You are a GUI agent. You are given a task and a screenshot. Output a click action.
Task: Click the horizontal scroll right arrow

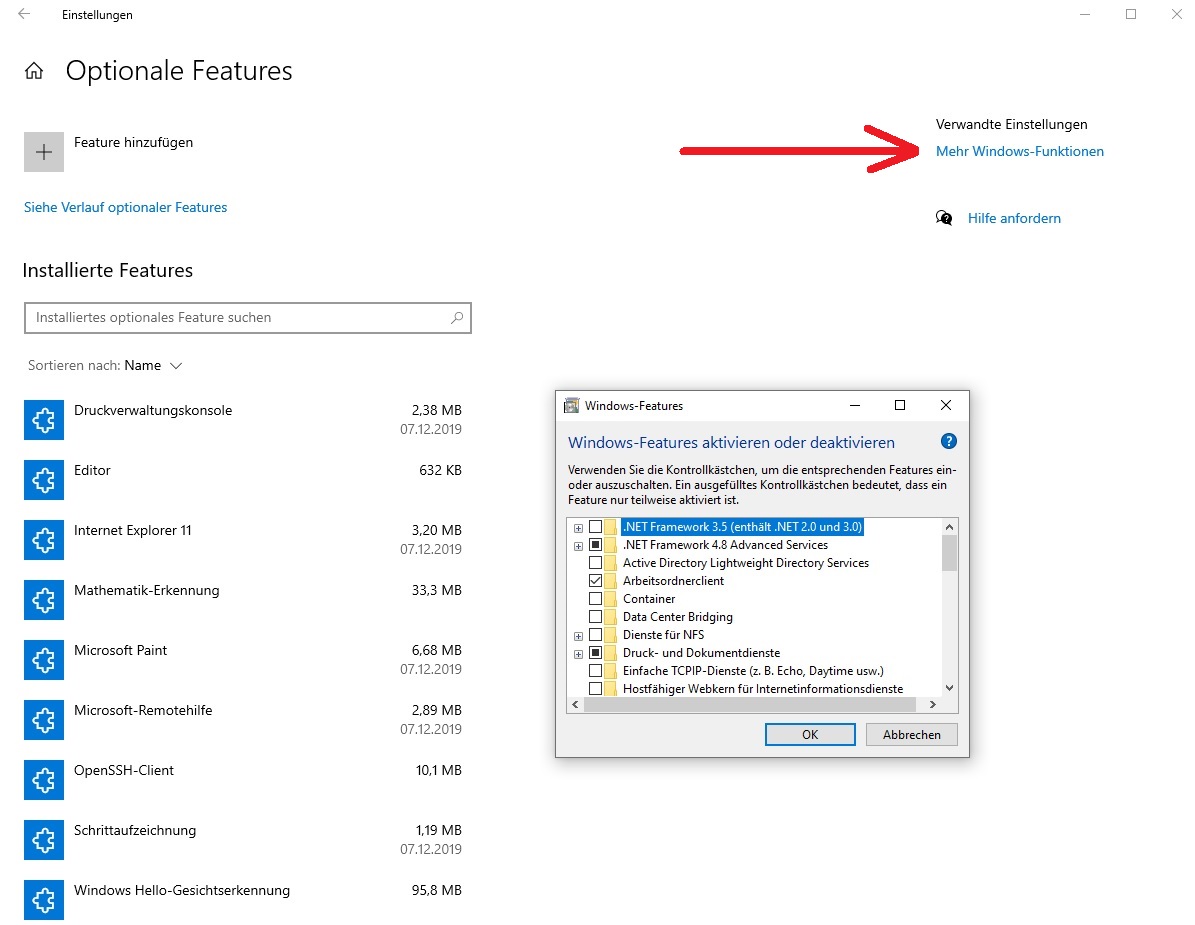(x=933, y=705)
